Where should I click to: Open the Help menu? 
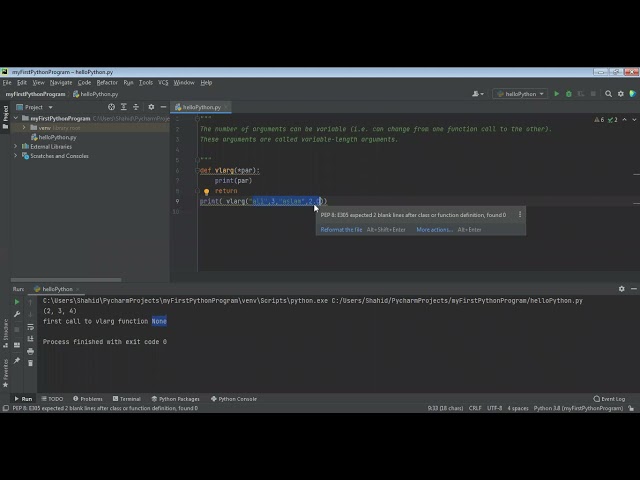[206, 82]
